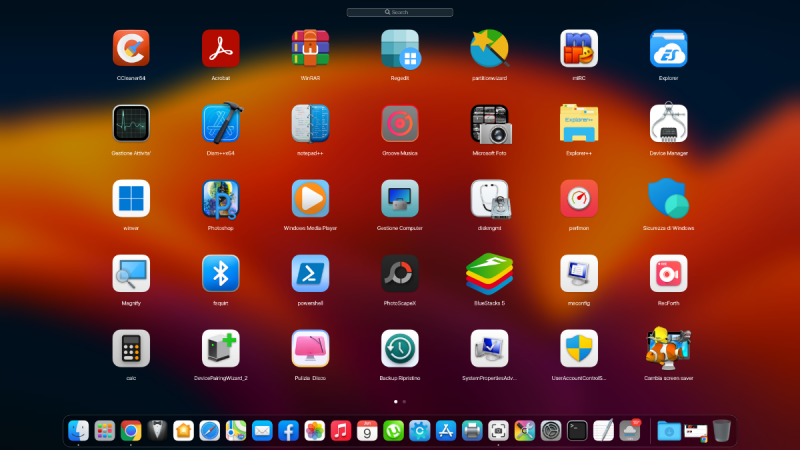Screen dimensions: 800x450
Task: Open Mail envelope in dock
Action: click(x=262, y=431)
